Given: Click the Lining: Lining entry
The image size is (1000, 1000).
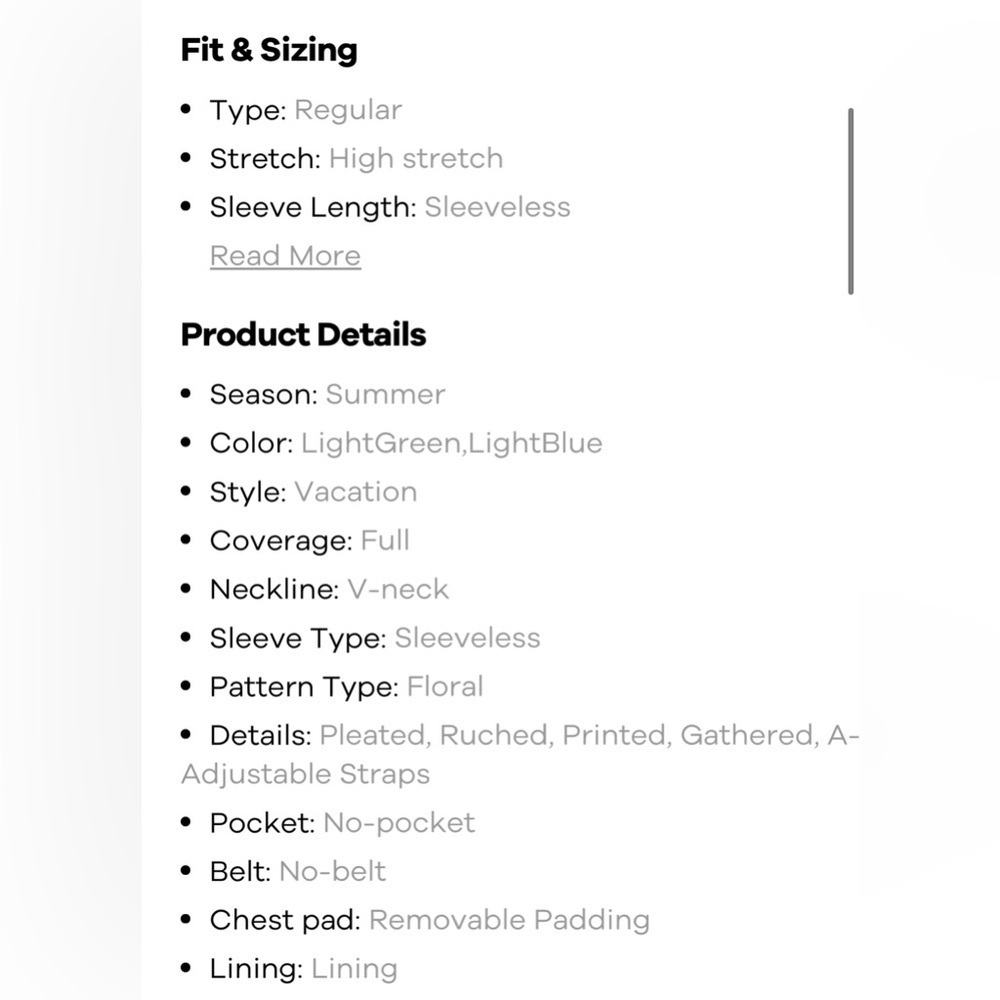Looking at the screenshot, I should click(304, 968).
